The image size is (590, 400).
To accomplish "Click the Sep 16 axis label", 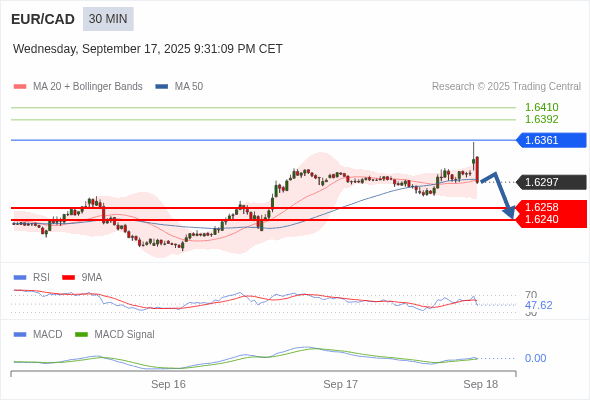I will [168, 384].
